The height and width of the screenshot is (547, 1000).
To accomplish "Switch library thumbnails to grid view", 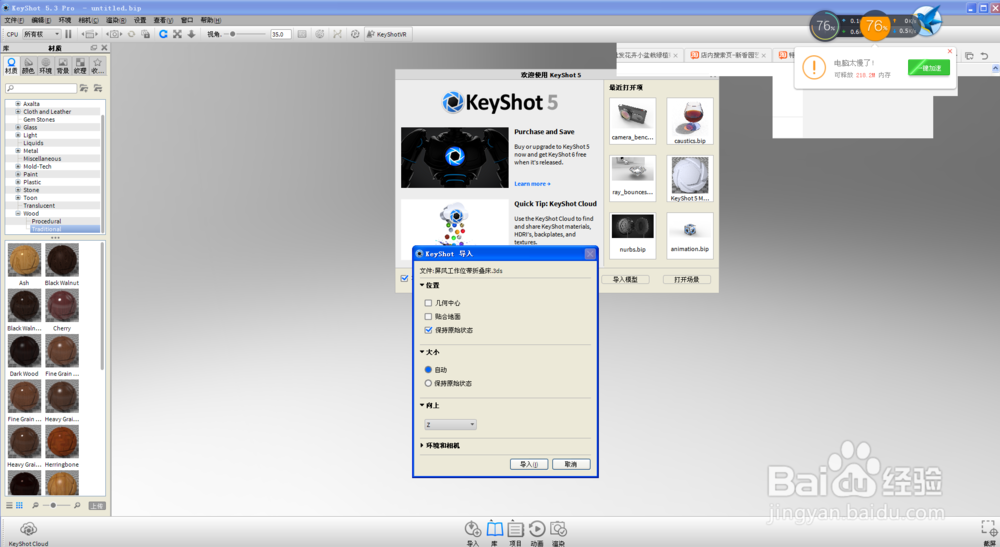I will (19, 505).
